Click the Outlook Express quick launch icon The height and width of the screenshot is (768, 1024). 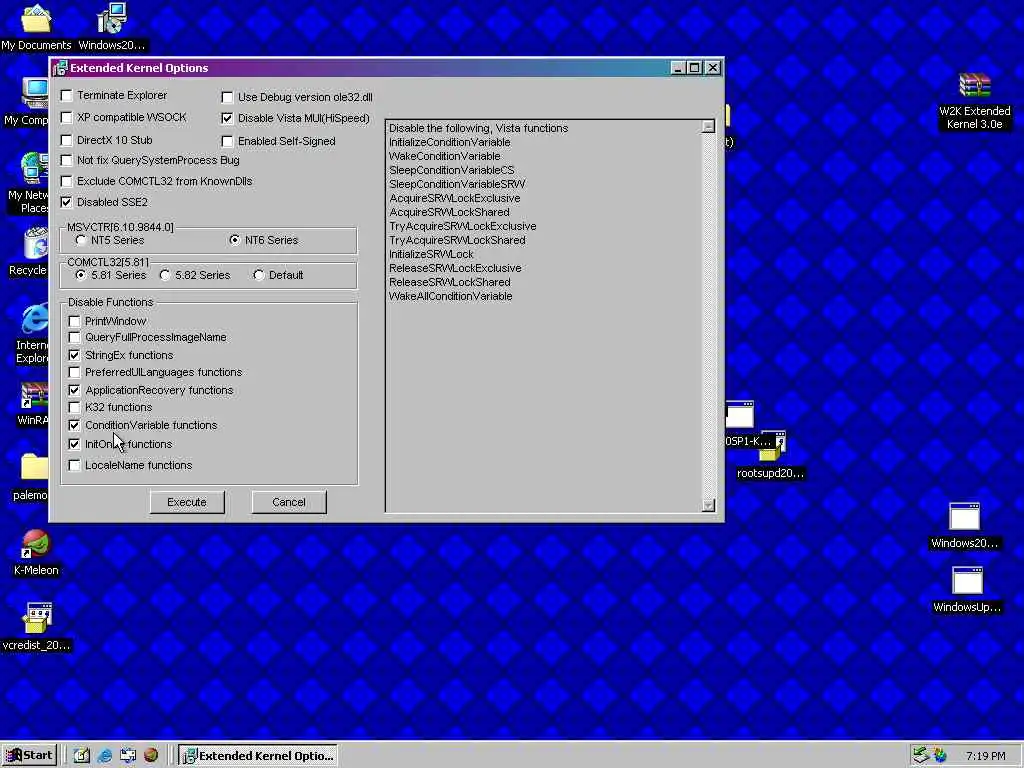128,756
